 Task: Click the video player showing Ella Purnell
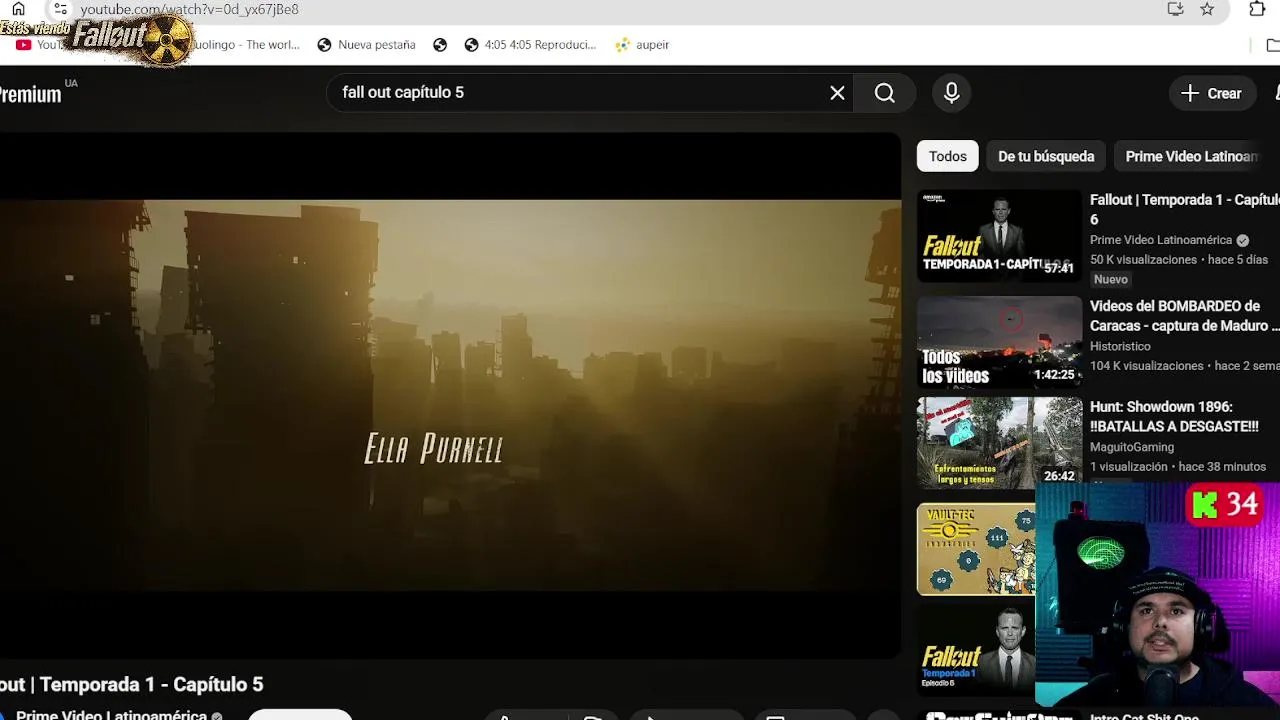point(450,395)
